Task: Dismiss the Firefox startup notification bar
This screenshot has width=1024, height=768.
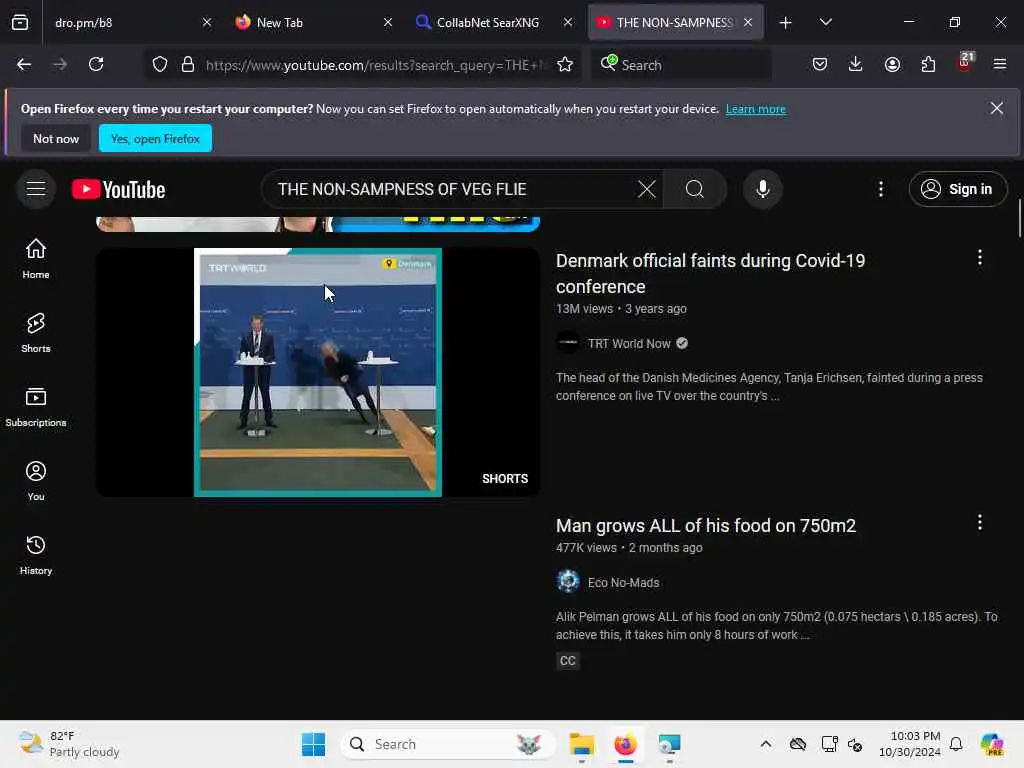Action: [997, 108]
